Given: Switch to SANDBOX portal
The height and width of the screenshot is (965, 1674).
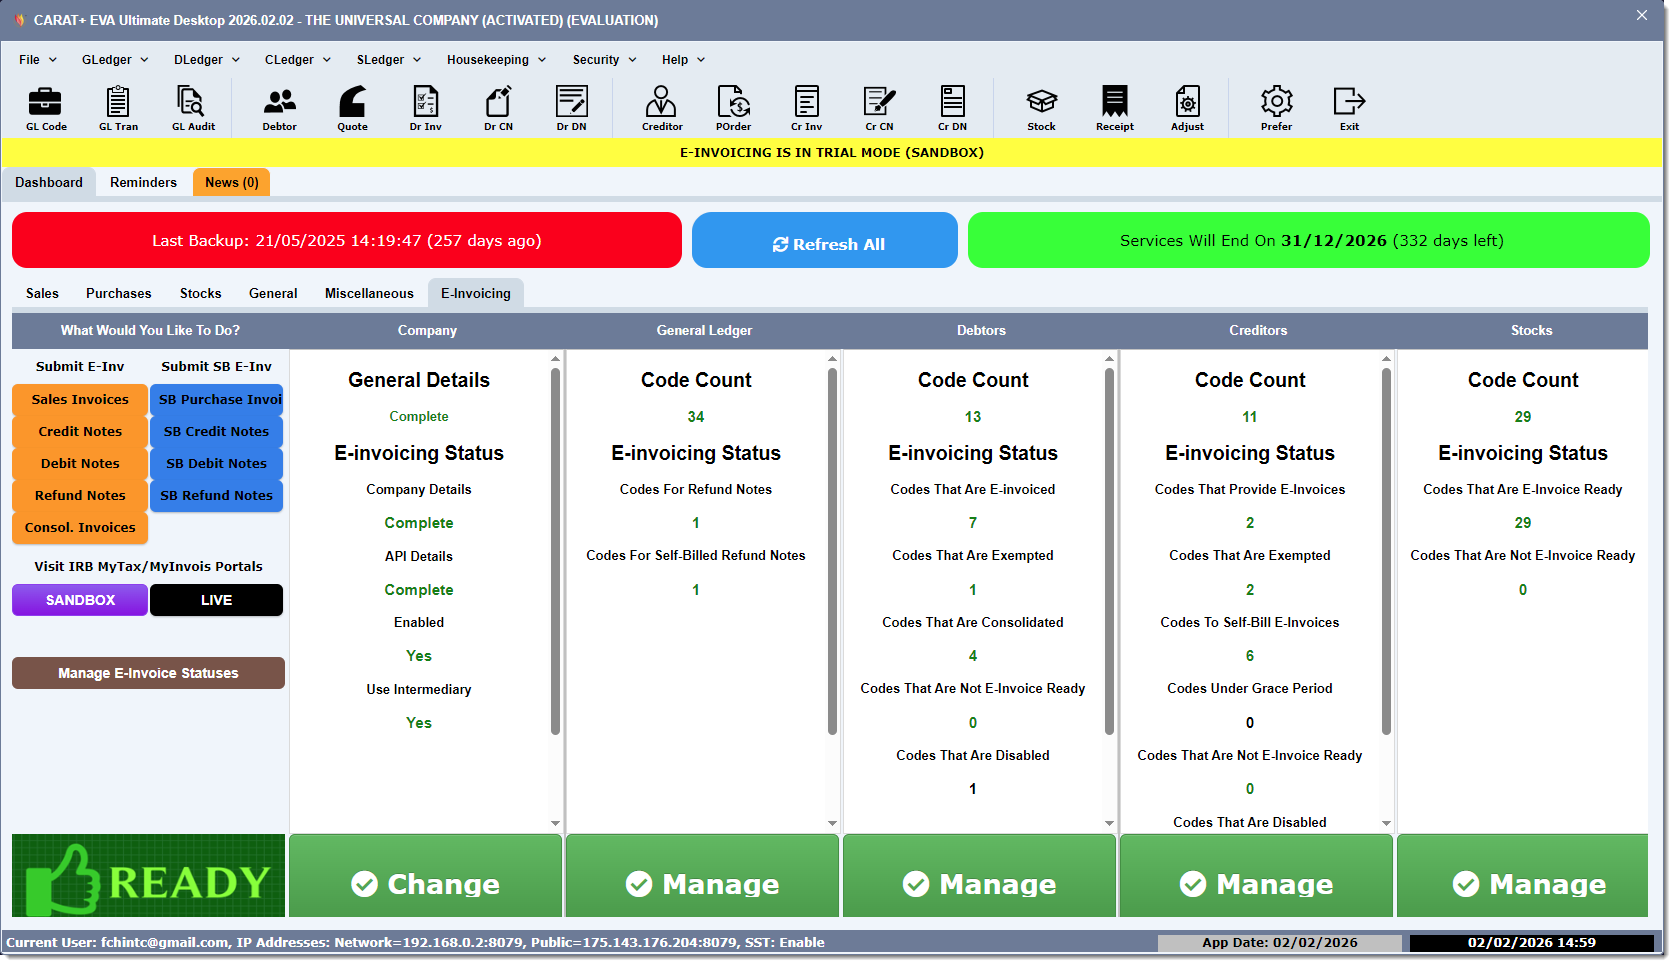Looking at the screenshot, I should pos(80,601).
